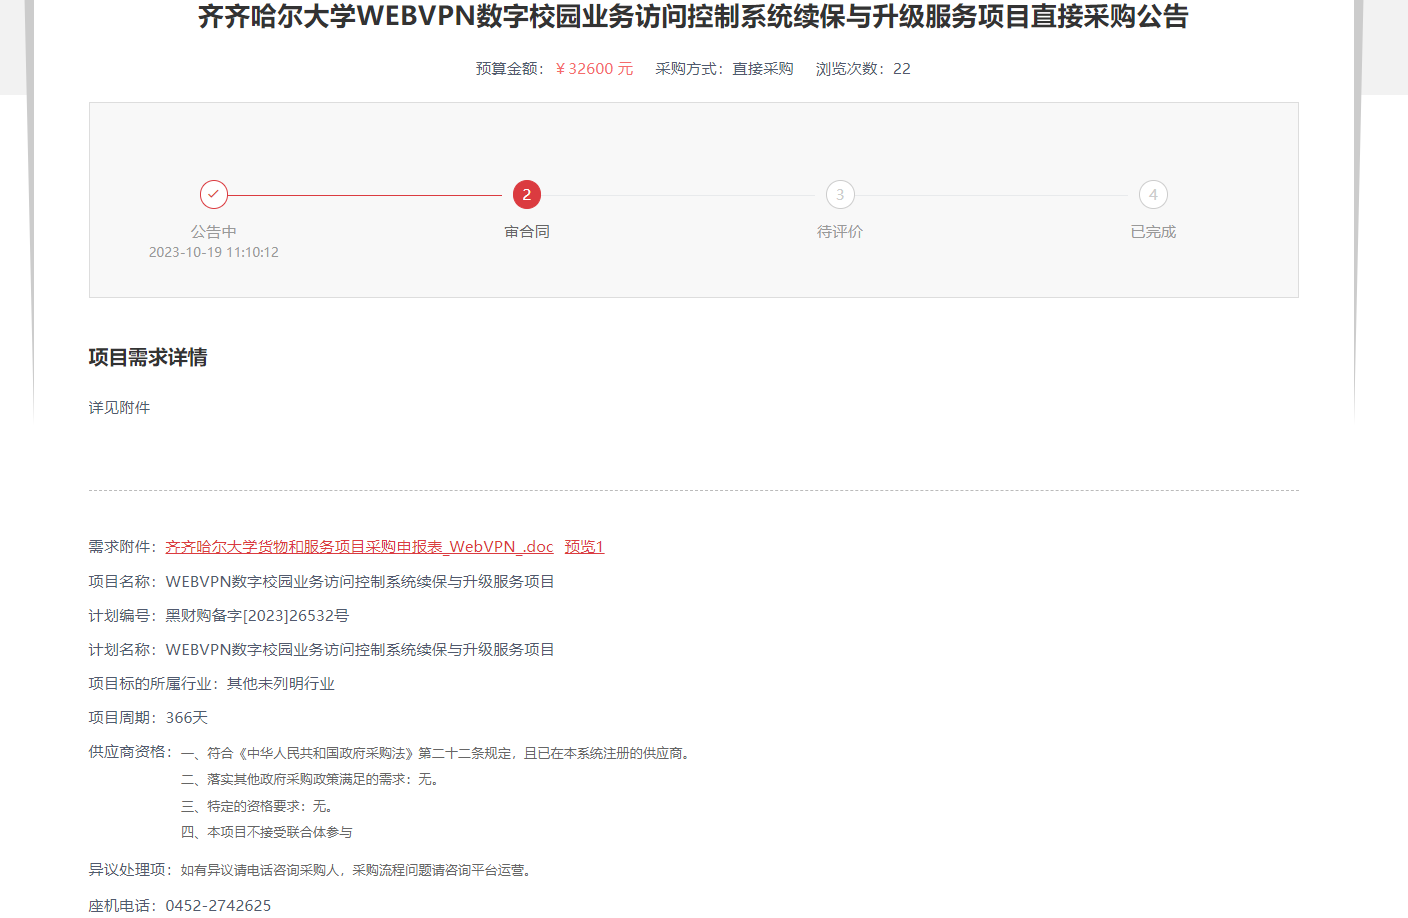Click the 浏览次数 22 view counter
This screenshot has width=1408, height=918.
863,68
